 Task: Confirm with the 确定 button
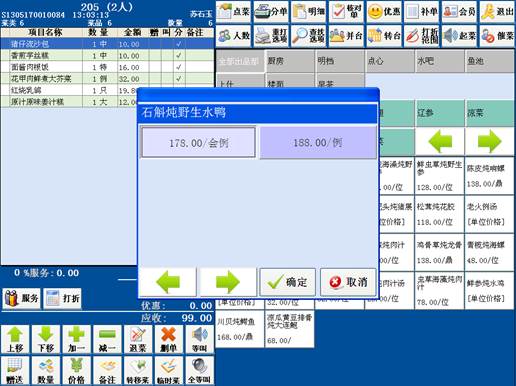point(288,282)
